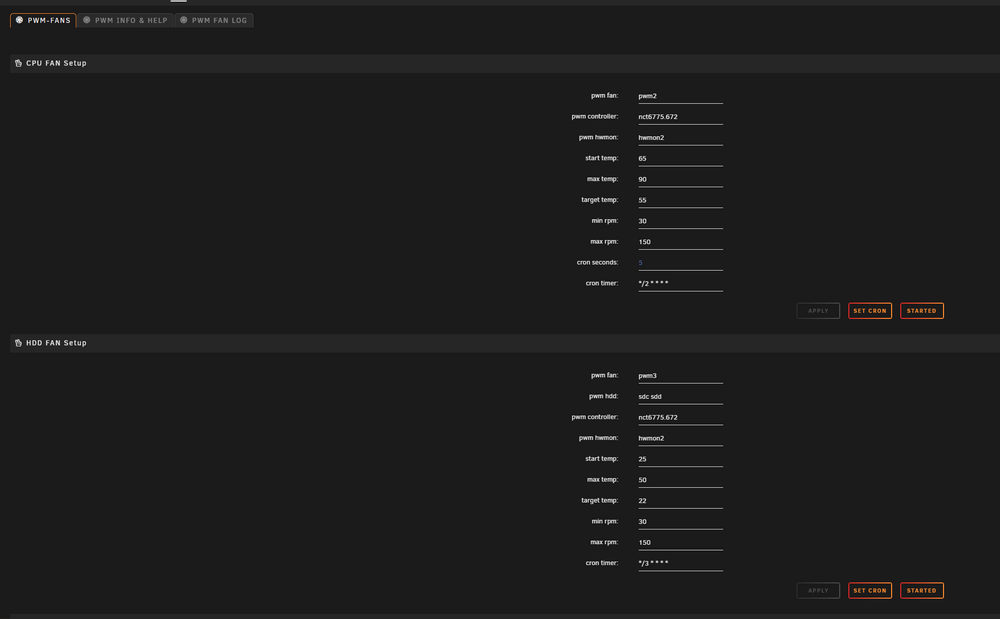The width and height of the screenshot is (1000, 619).
Task: Click HDD cron timer field with */3
Action: (x=680, y=564)
